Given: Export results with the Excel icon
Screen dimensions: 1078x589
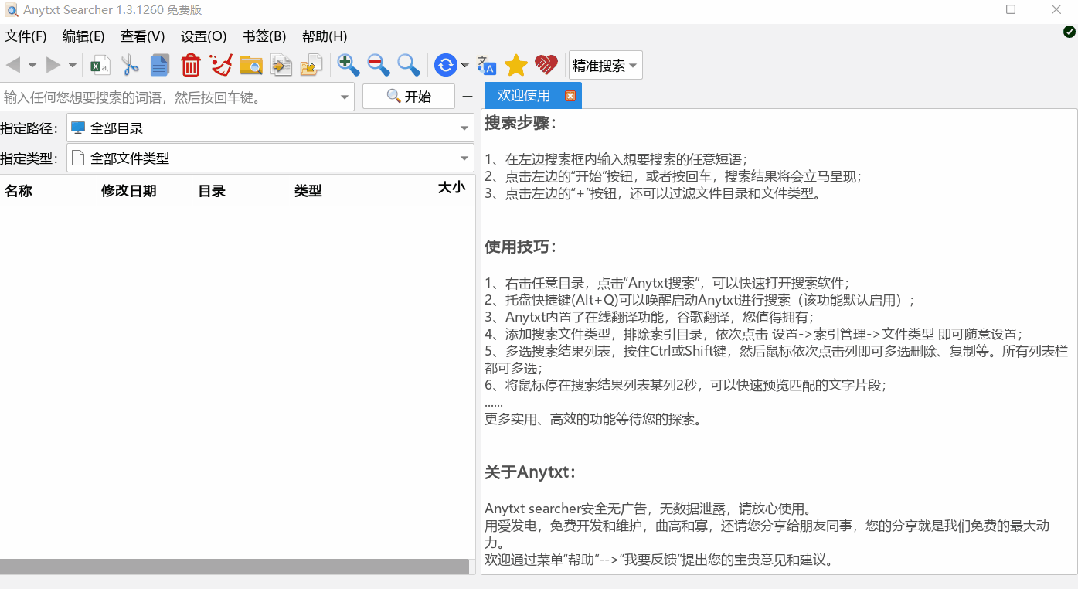Looking at the screenshot, I should pyautogui.click(x=100, y=65).
